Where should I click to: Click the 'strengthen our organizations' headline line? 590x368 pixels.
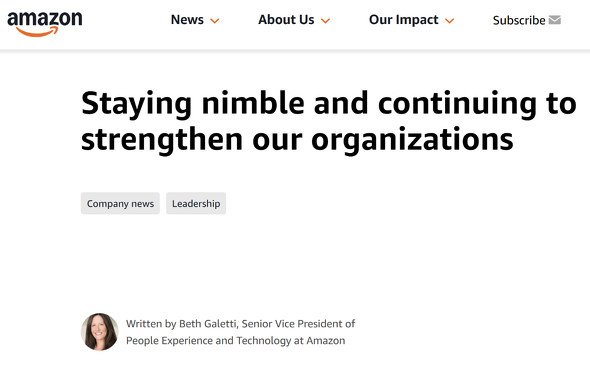pos(297,141)
